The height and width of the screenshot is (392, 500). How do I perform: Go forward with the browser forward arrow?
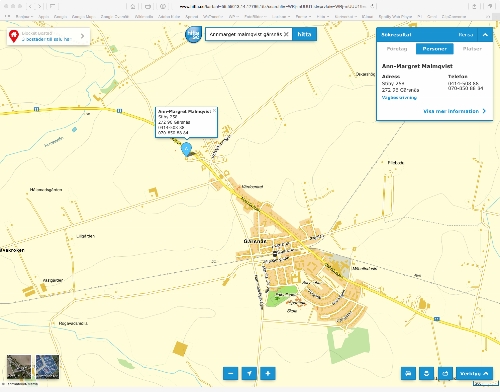point(39,6)
